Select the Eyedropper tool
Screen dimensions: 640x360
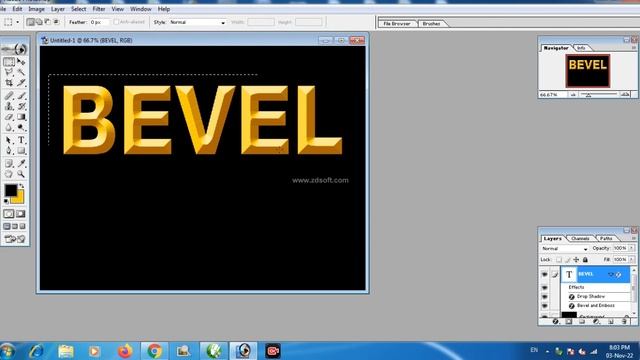(x=21, y=164)
